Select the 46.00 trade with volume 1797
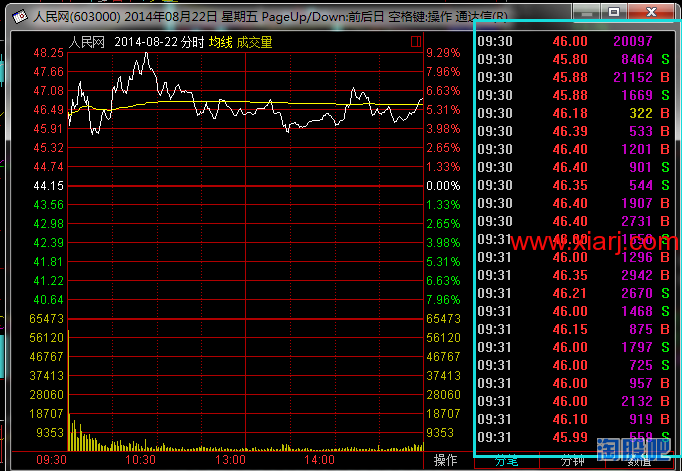 click(x=574, y=347)
